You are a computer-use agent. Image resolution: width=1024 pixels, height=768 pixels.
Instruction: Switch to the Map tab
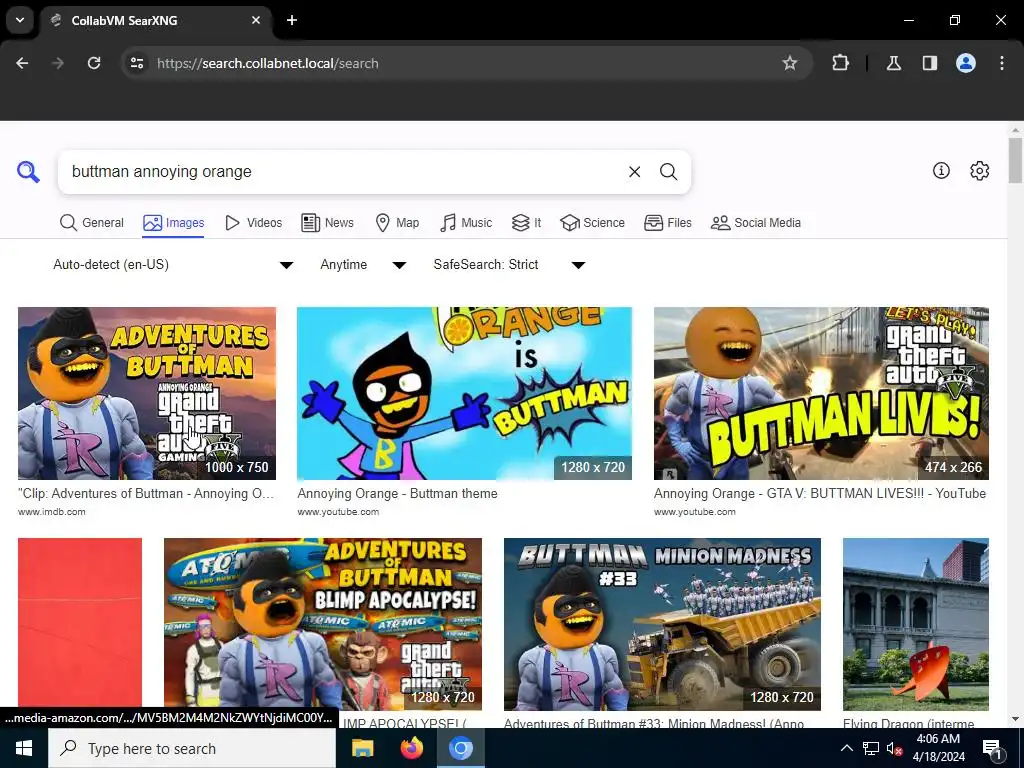click(397, 223)
